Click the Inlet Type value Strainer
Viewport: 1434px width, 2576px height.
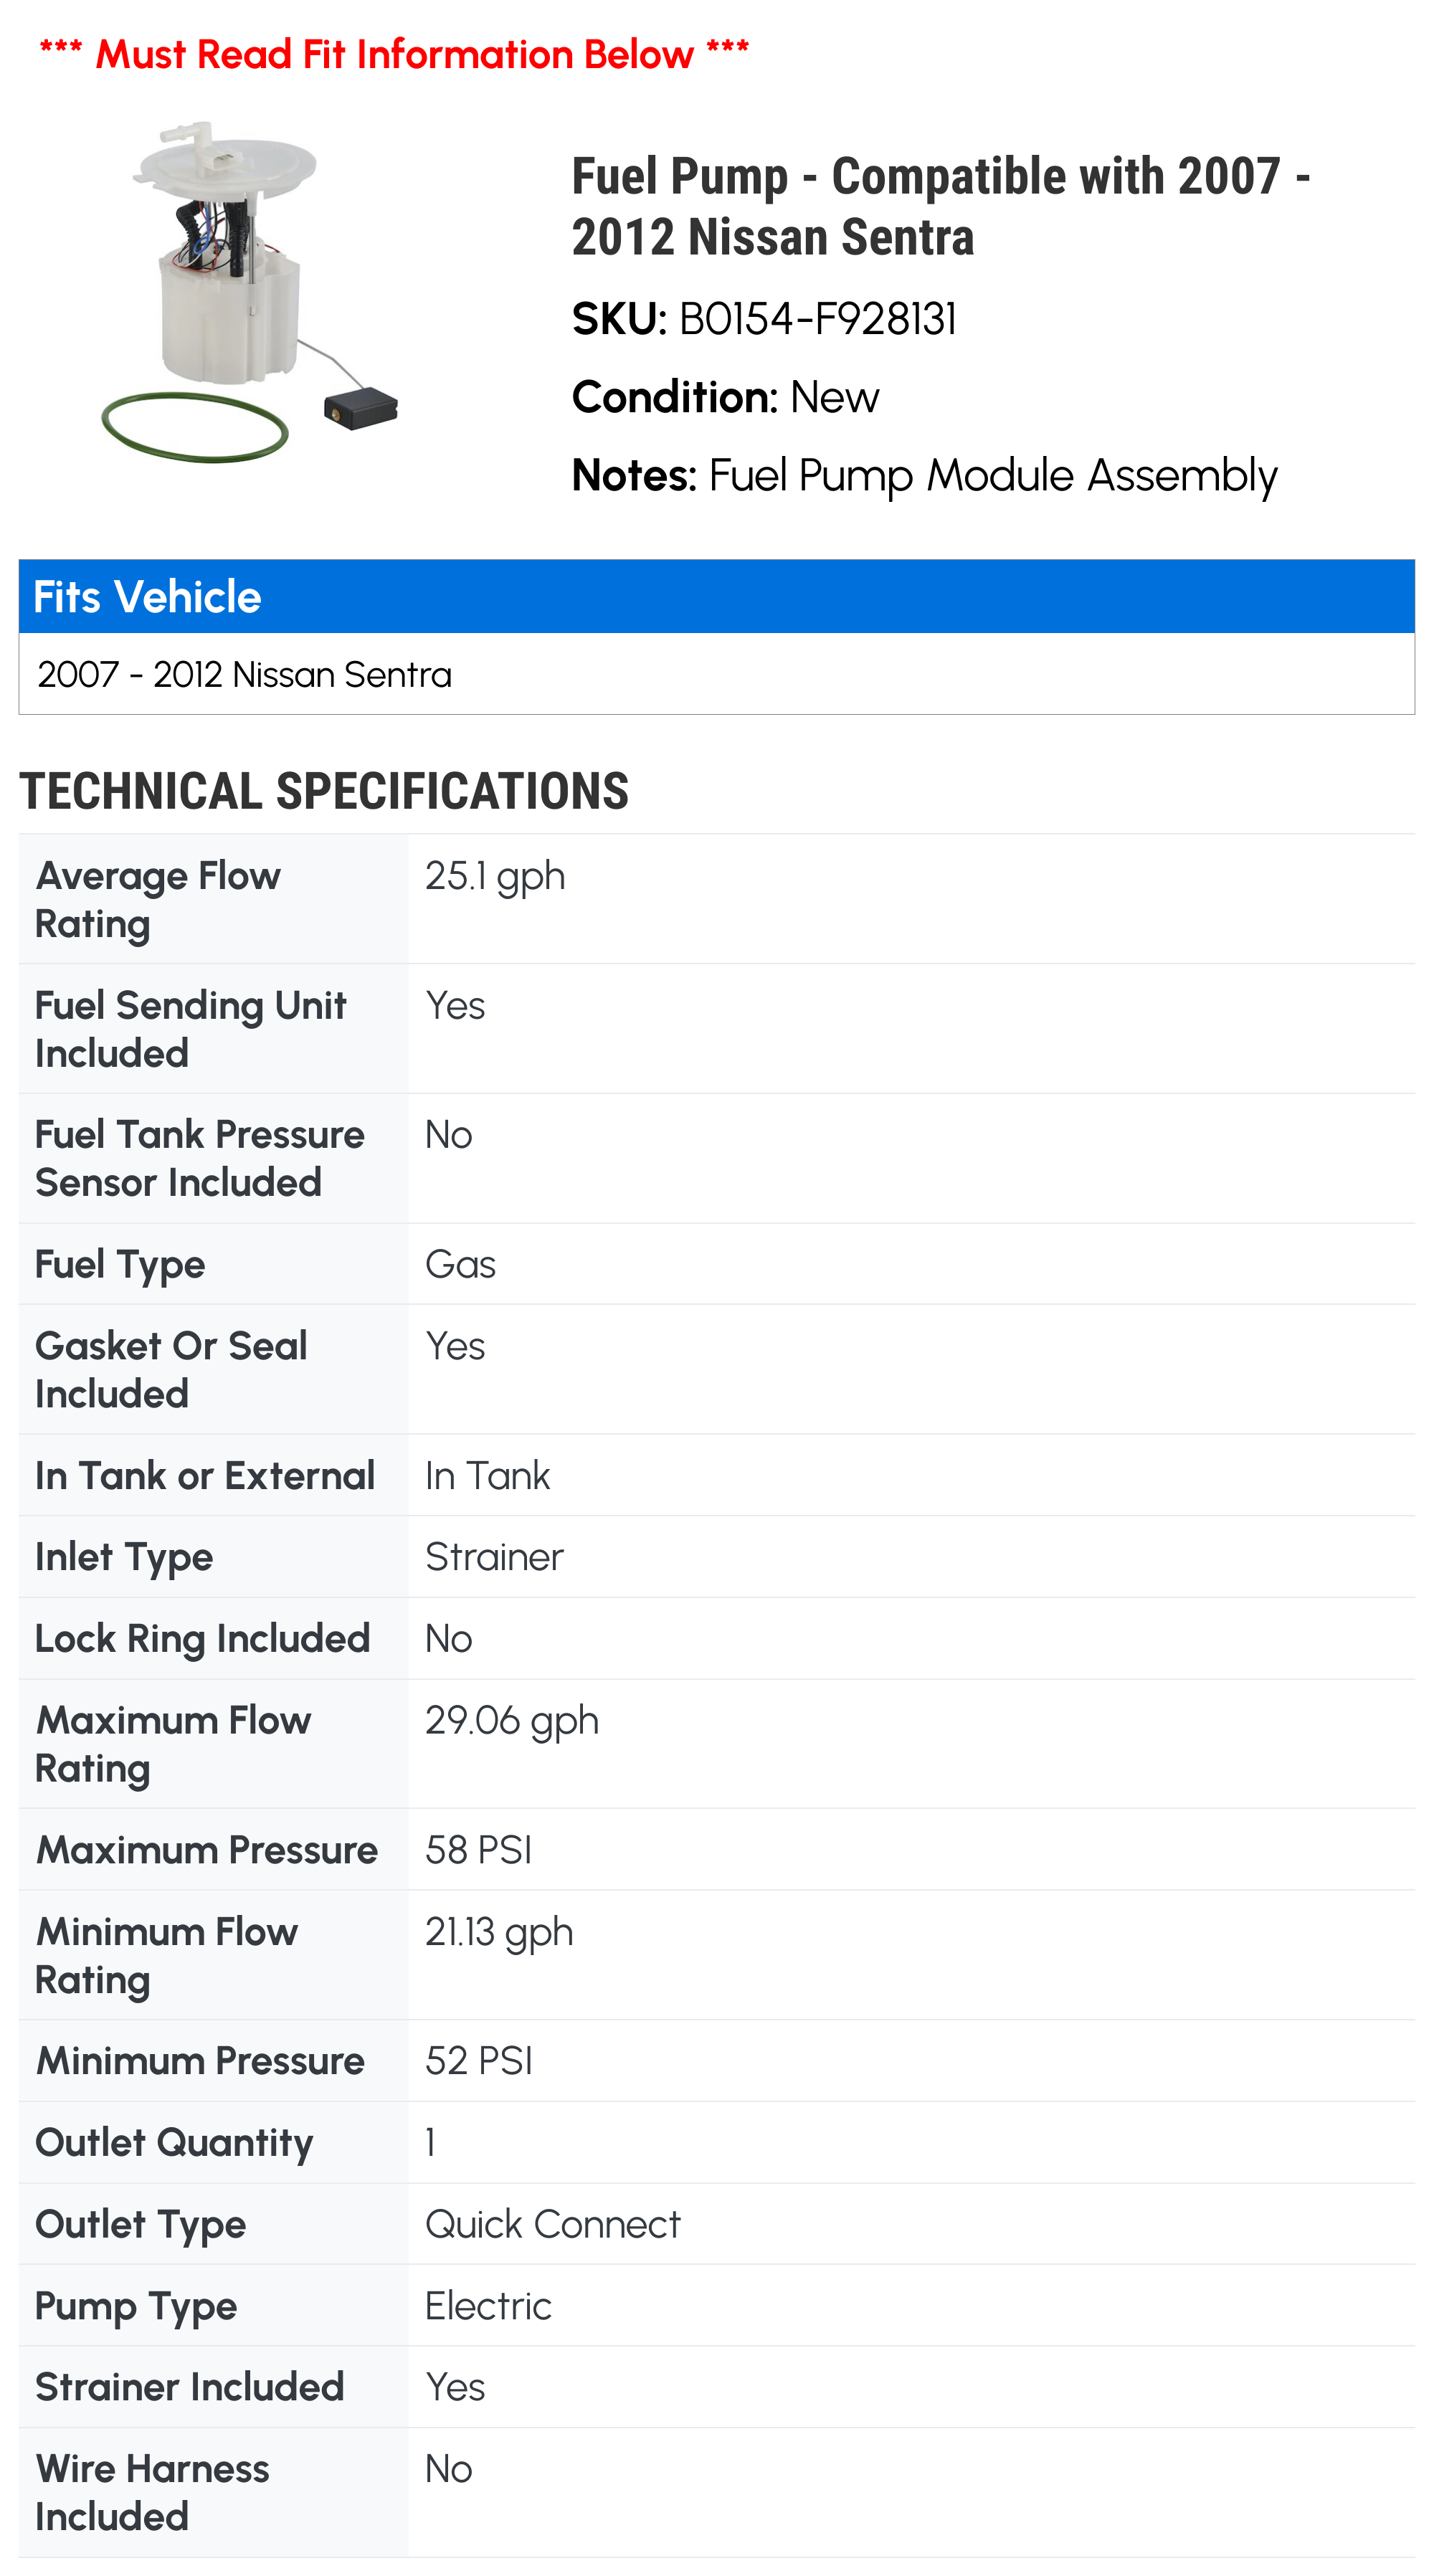point(494,1558)
